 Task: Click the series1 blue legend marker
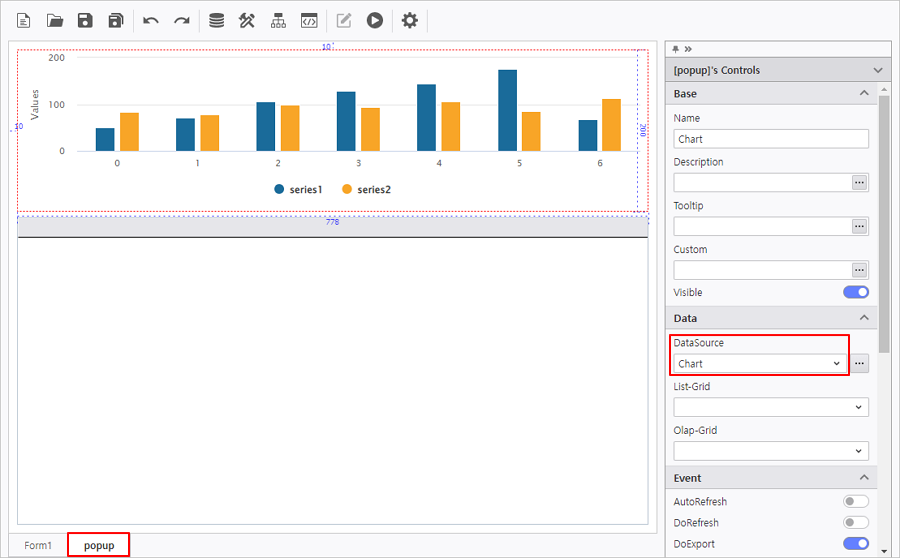pyautogui.click(x=279, y=190)
